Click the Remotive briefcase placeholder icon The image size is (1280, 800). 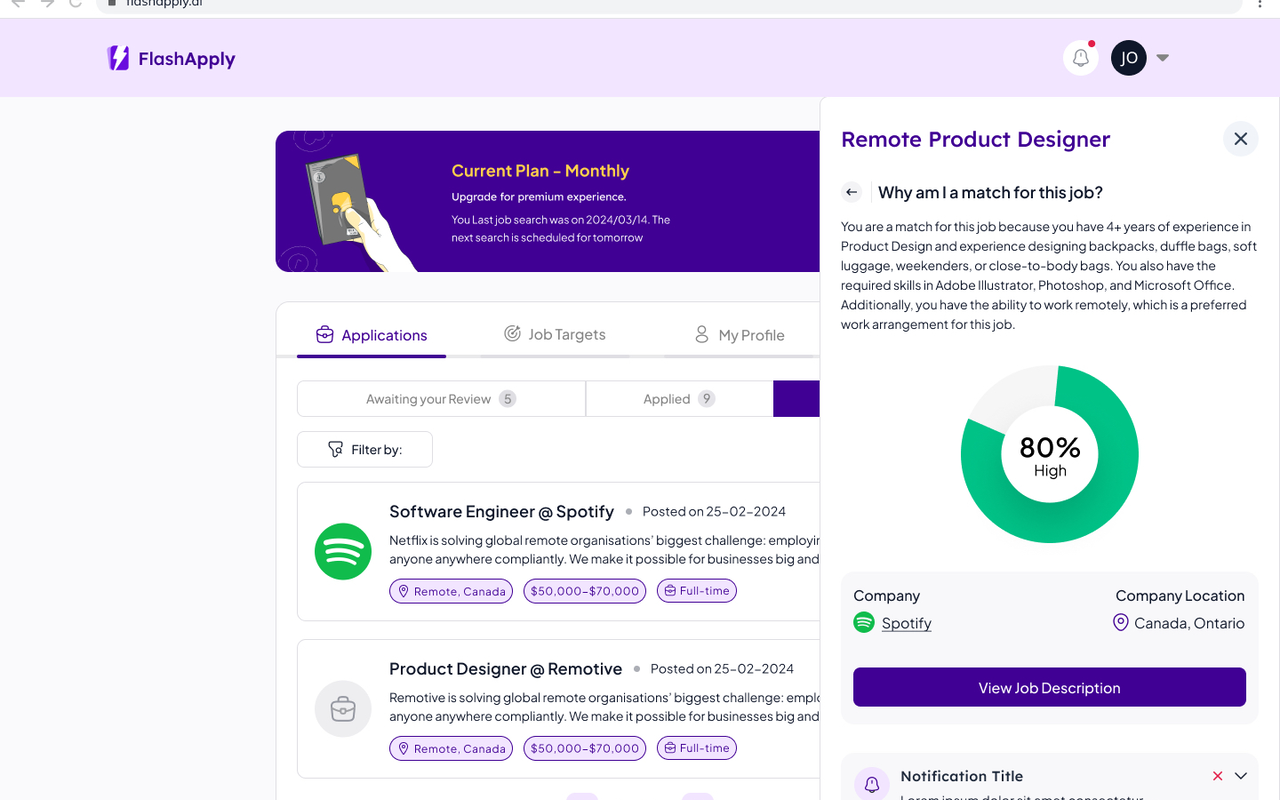coord(343,709)
